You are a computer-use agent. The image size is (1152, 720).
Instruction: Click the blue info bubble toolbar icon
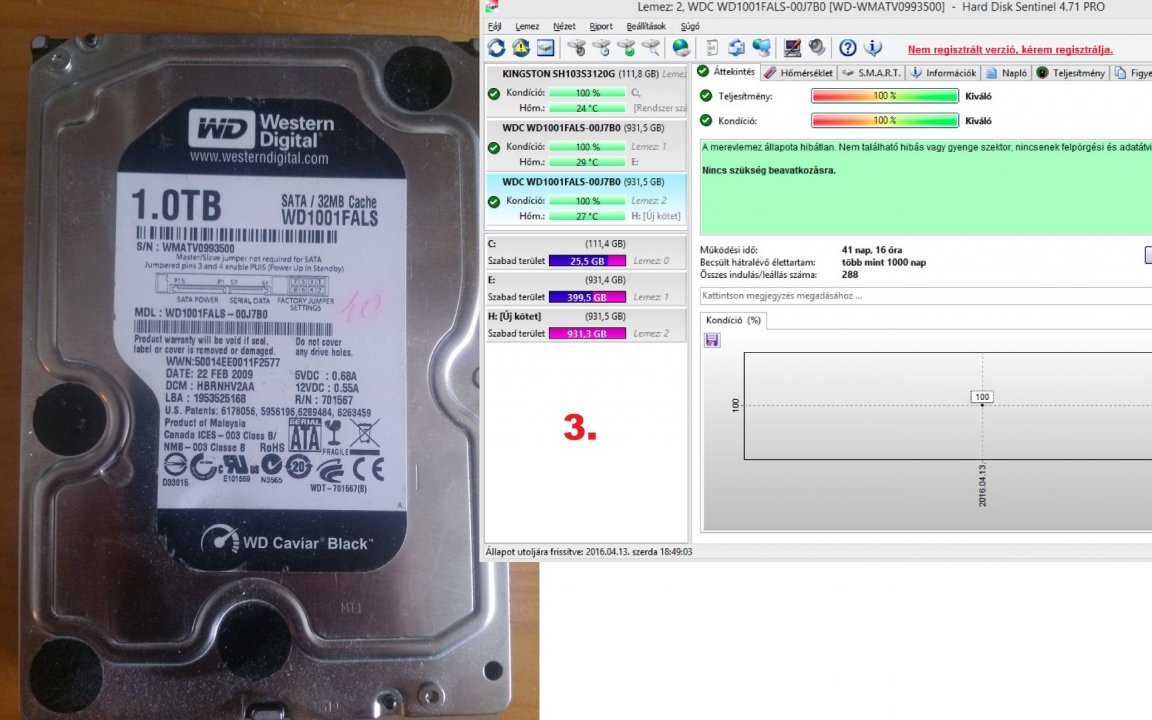tap(872, 48)
